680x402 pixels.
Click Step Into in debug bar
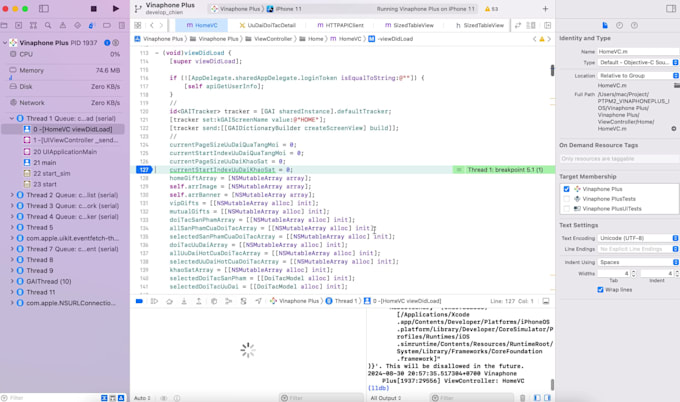click(x=184, y=301)
